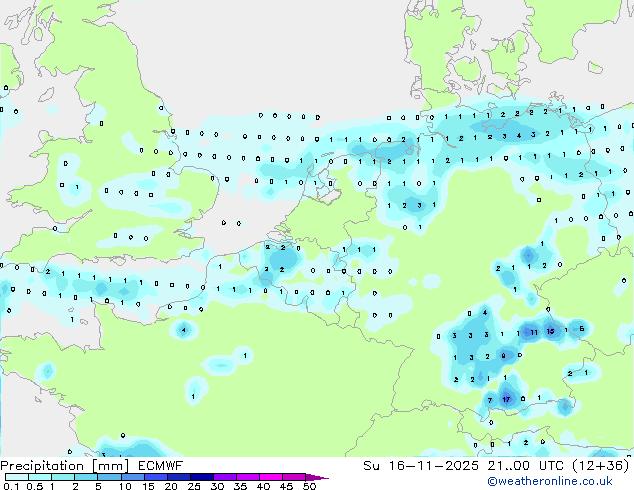Viewport: 634px width, 490px height.
Task: Click the 0.1–0.5 mm legend swatch
Action: (x=17, y=477)
